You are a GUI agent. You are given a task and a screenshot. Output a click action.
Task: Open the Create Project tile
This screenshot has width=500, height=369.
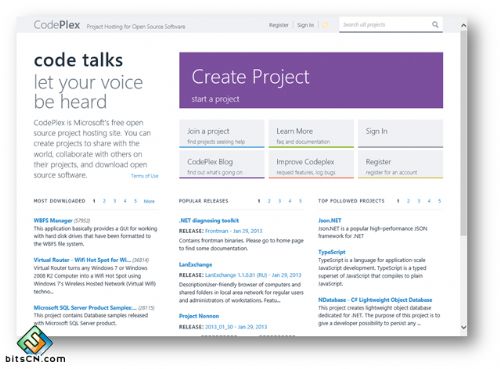click(x=311, y=80)
